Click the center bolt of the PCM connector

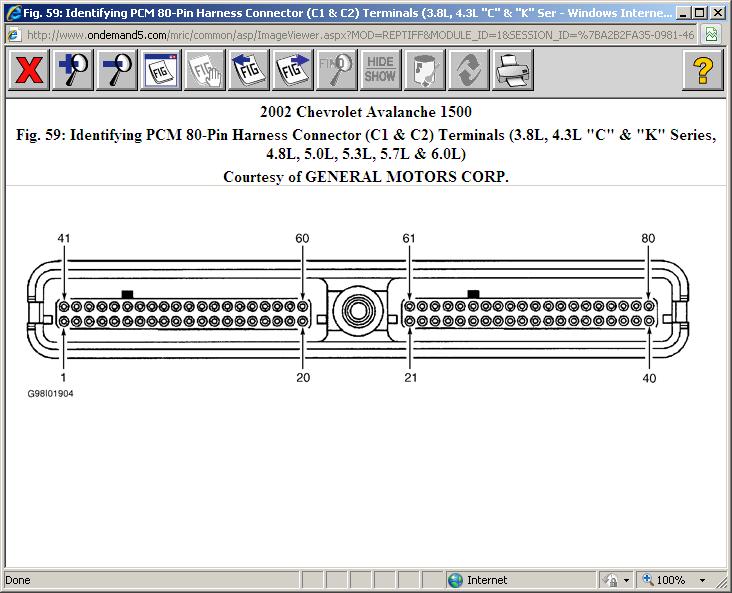tap(357, 311)
